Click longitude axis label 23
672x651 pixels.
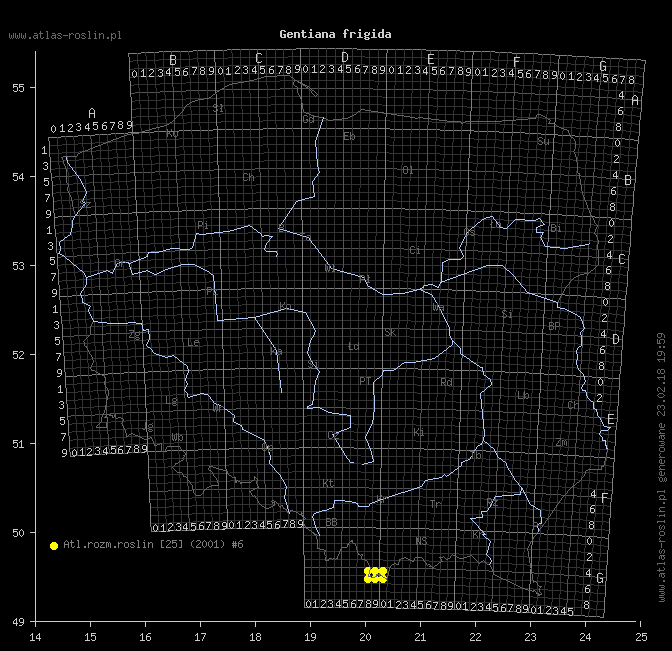(x=531, y=637)
